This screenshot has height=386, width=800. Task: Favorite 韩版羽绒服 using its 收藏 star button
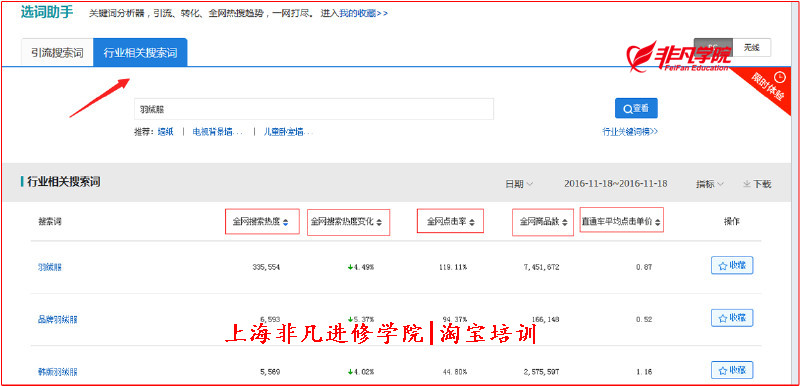tap(732, 370)
